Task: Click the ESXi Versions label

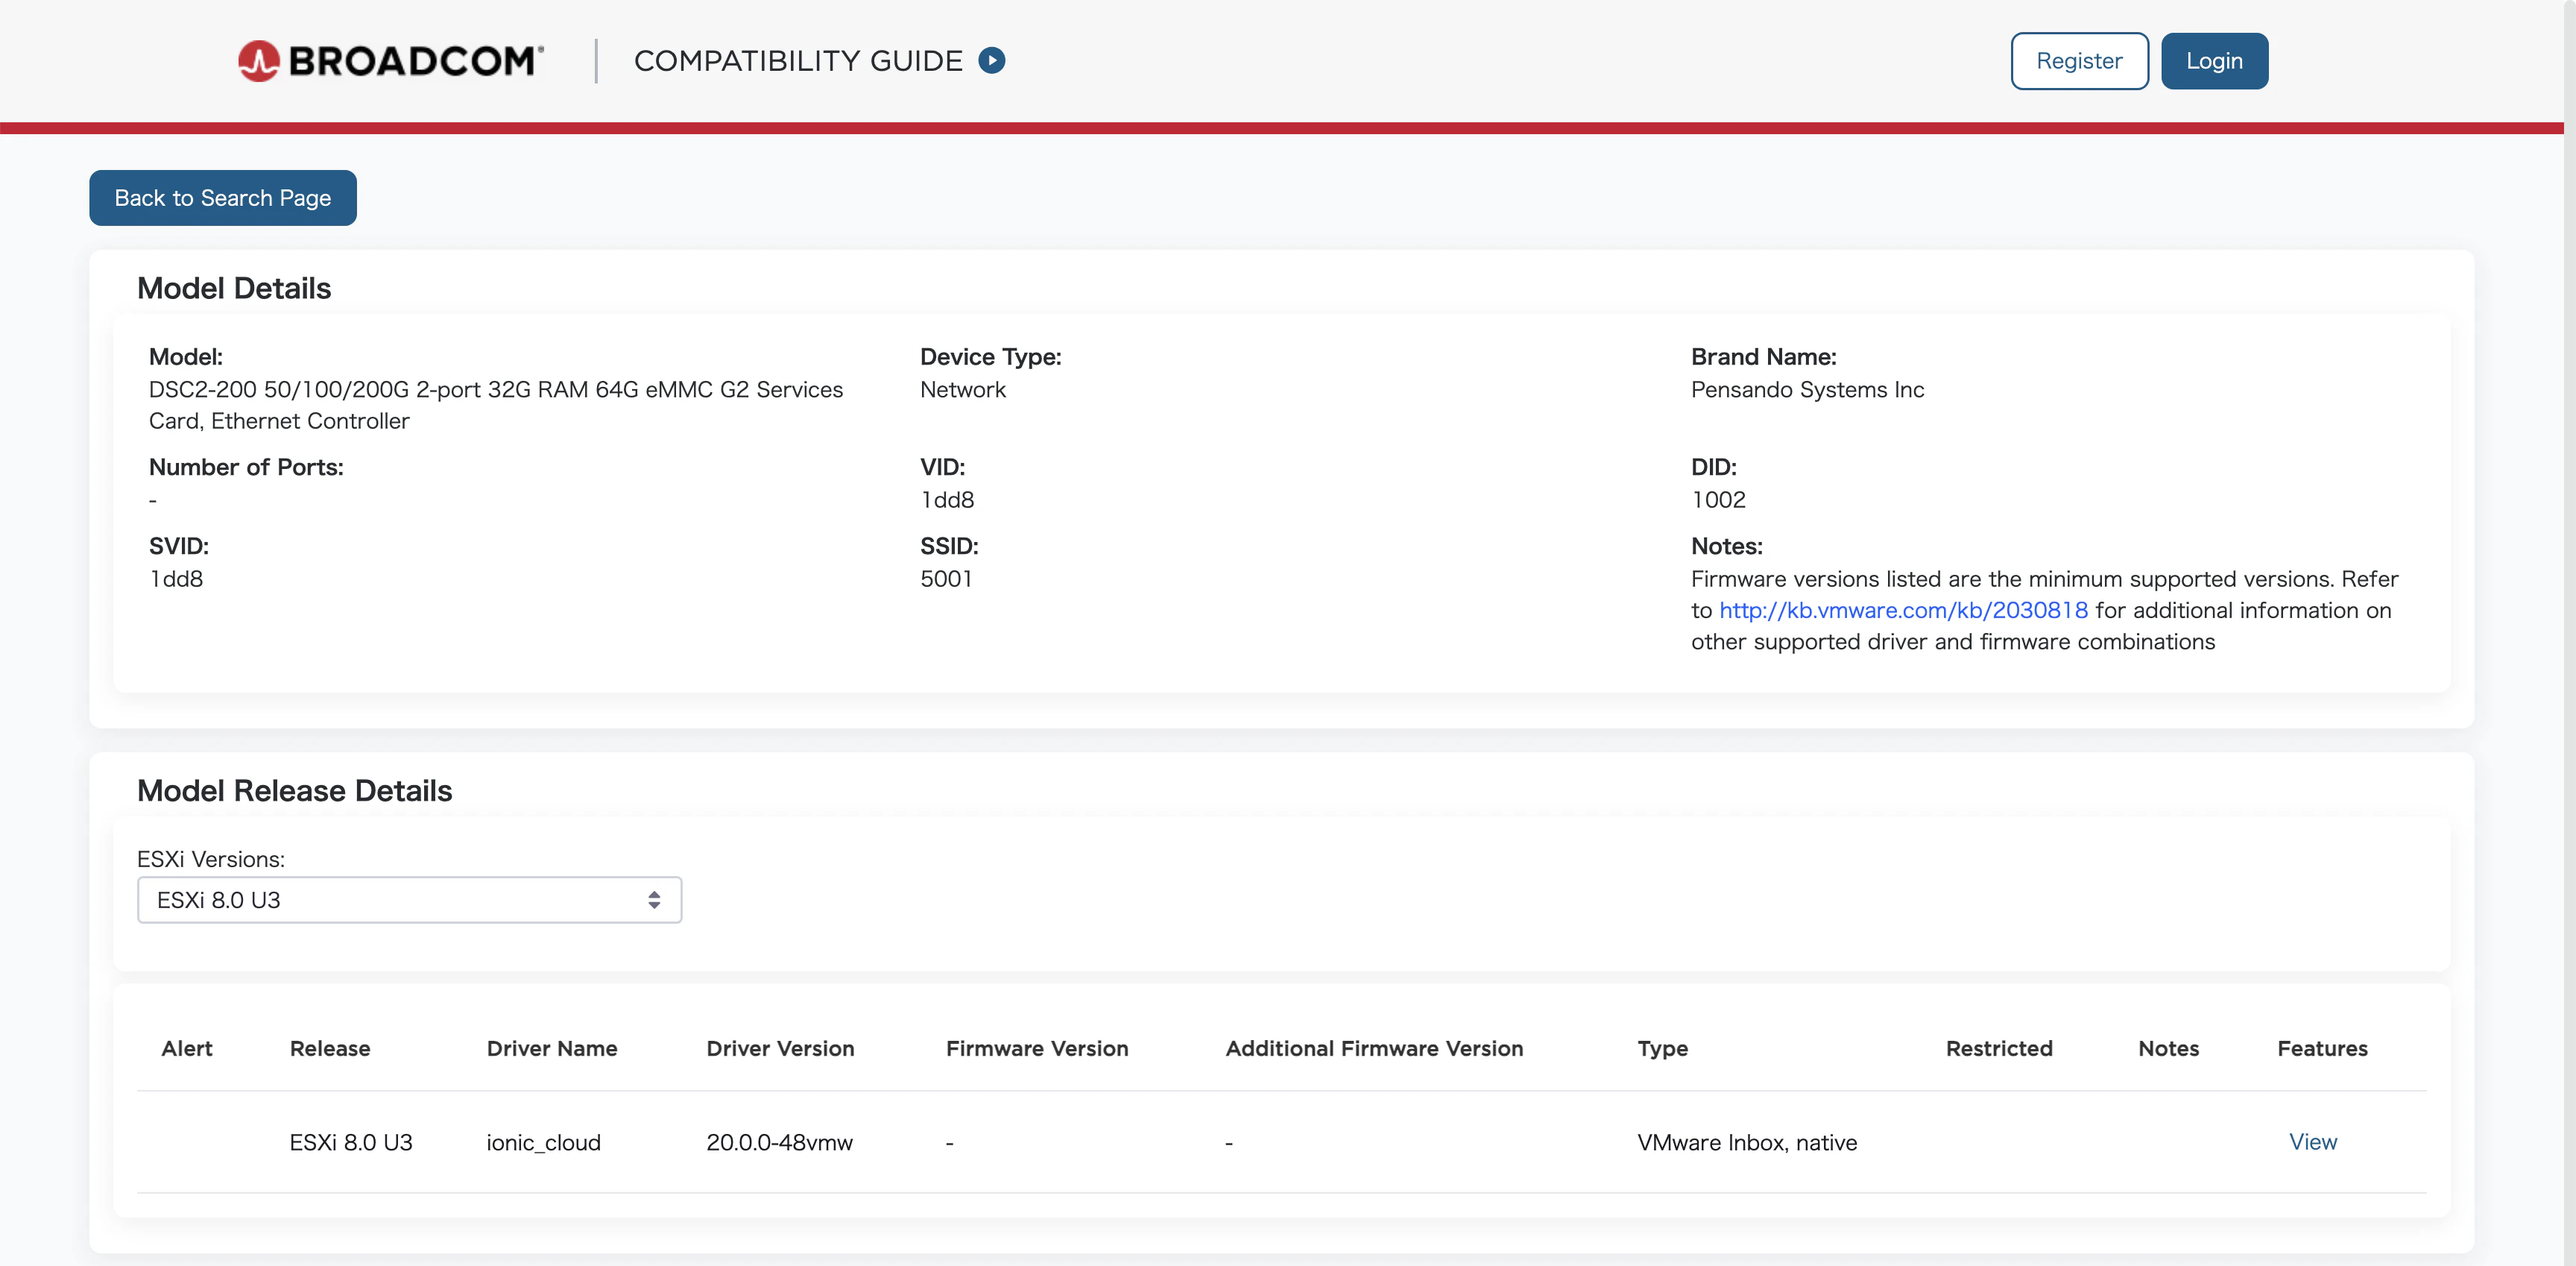Action: (x=211, y=859)
